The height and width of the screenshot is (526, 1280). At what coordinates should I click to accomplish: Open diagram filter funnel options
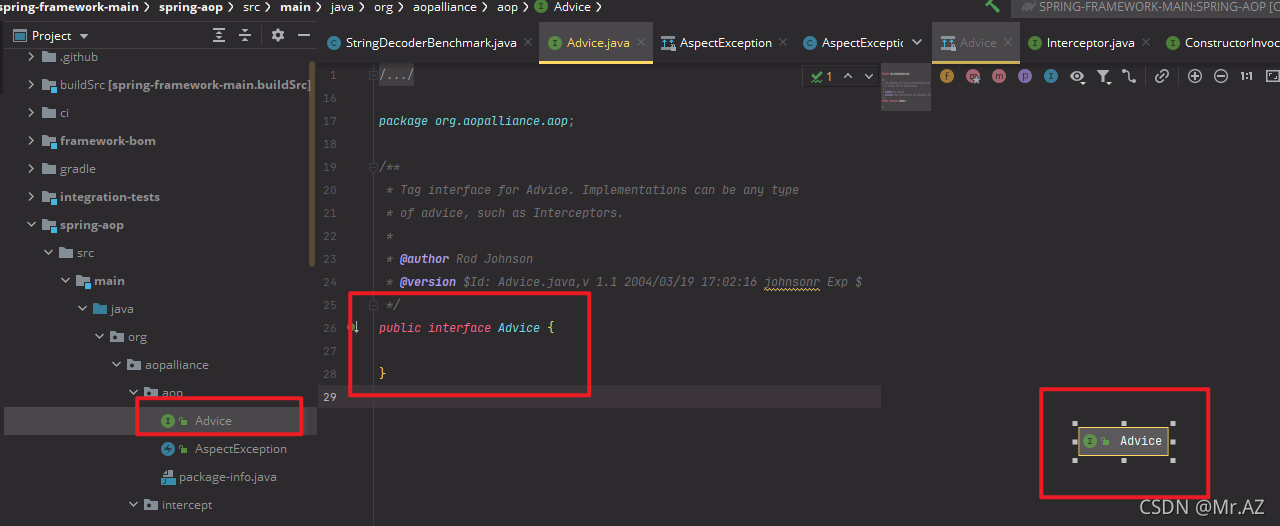point(1104,76)
